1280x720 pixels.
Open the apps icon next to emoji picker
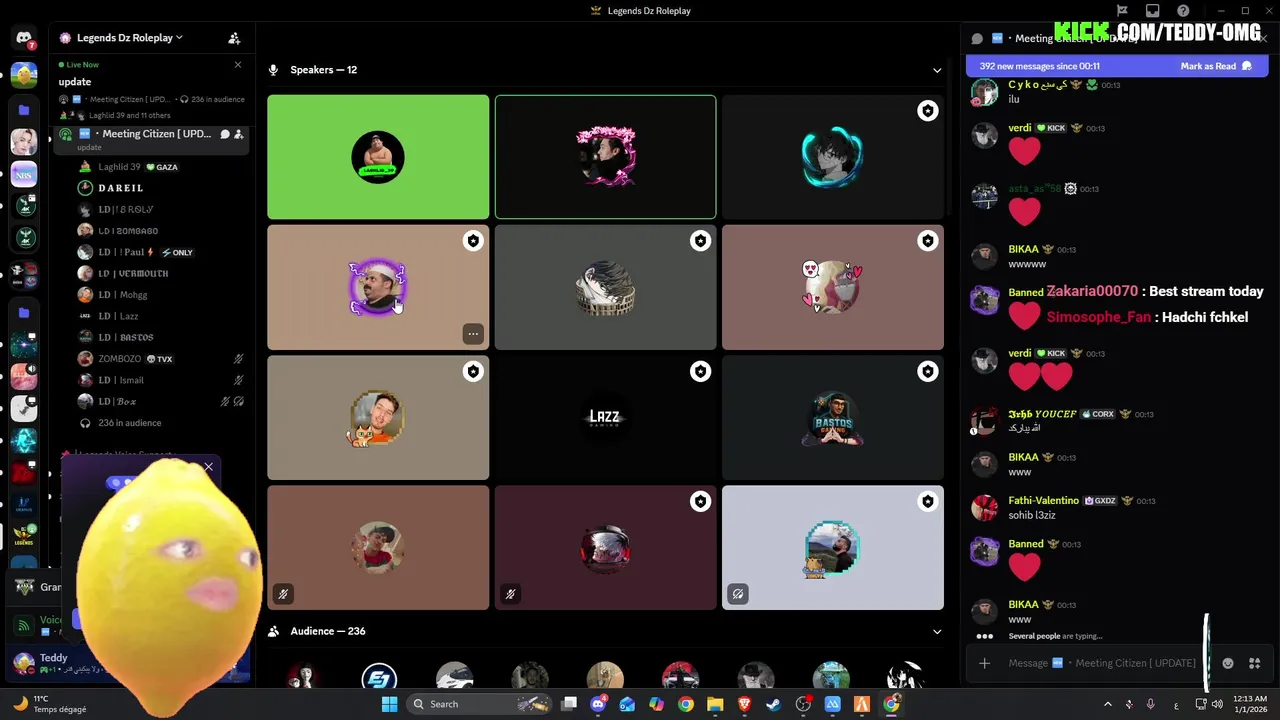point(1255,663)
